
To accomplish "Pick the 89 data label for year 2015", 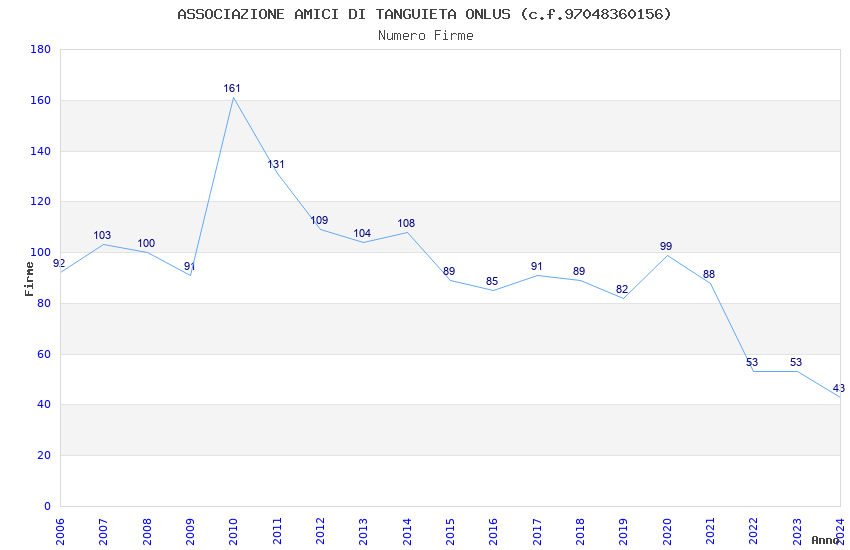I will pos(449,271).
